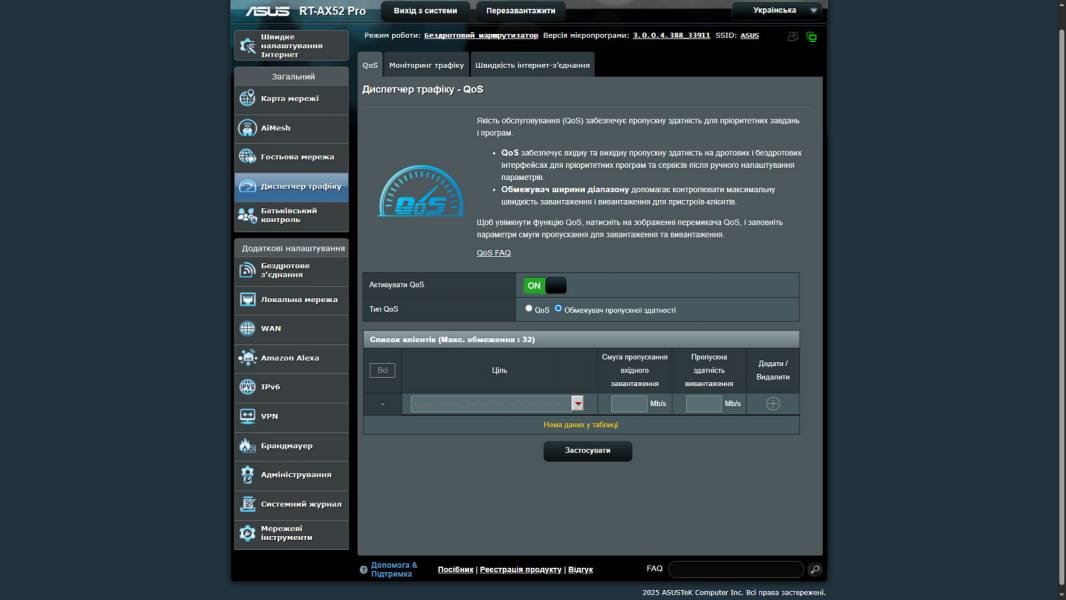The image size is (1066, 600).
Task: Open AiMesh from the sidebar icon
Action: (x=247, y=128)
